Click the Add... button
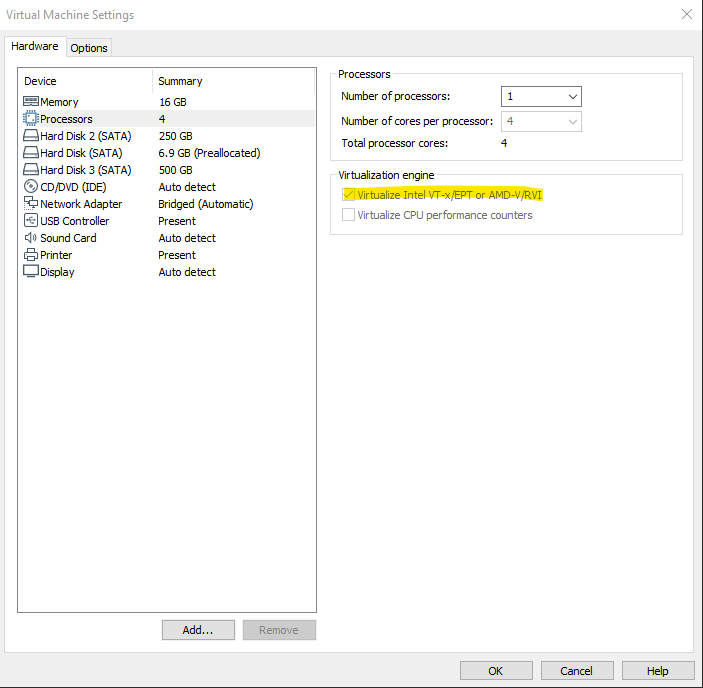The image size is (703, 688). point(198,630)
